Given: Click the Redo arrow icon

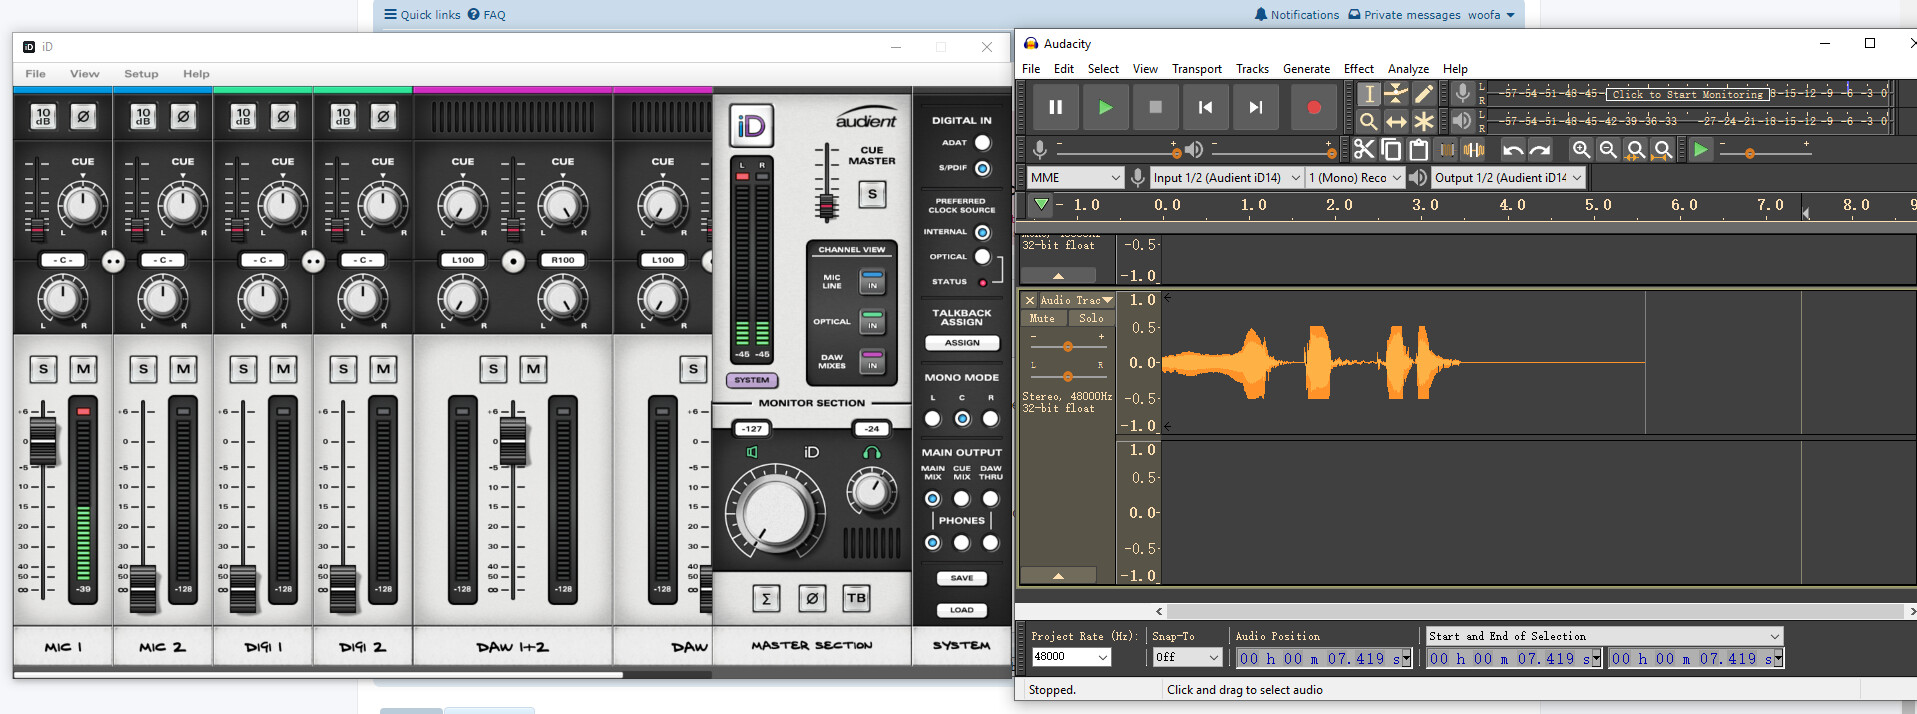Looking at the screenshot, I should point(1540,150).
